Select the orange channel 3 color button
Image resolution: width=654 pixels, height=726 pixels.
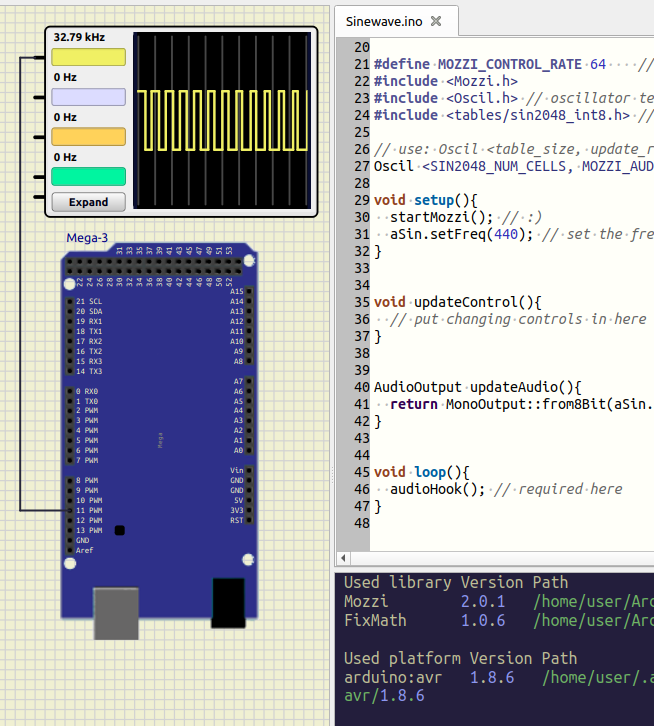[x=88, y=137]
